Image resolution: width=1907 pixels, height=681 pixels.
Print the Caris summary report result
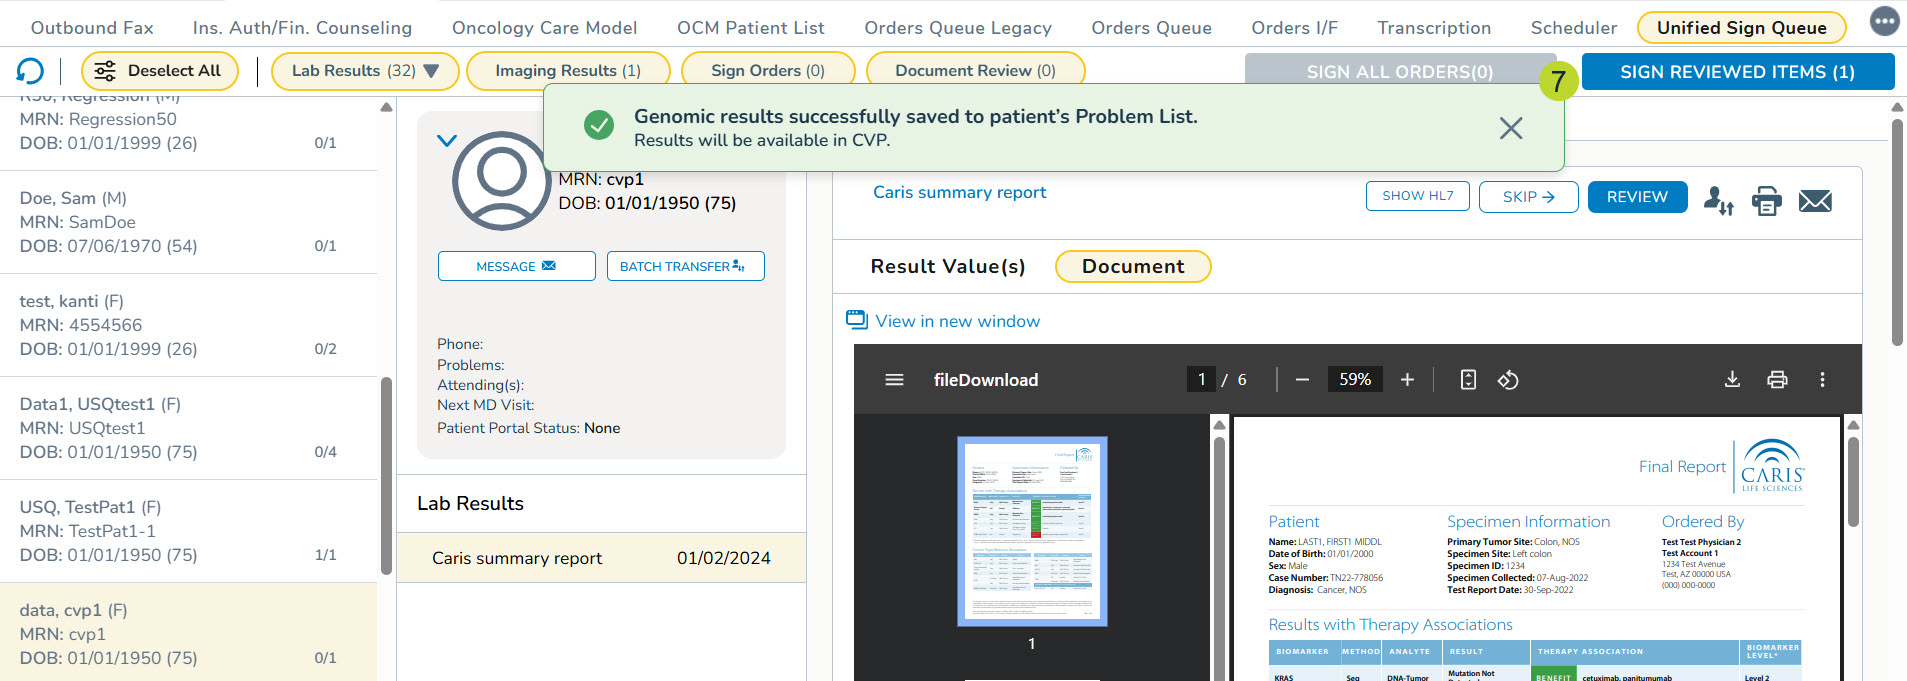tap(1766, 201)
